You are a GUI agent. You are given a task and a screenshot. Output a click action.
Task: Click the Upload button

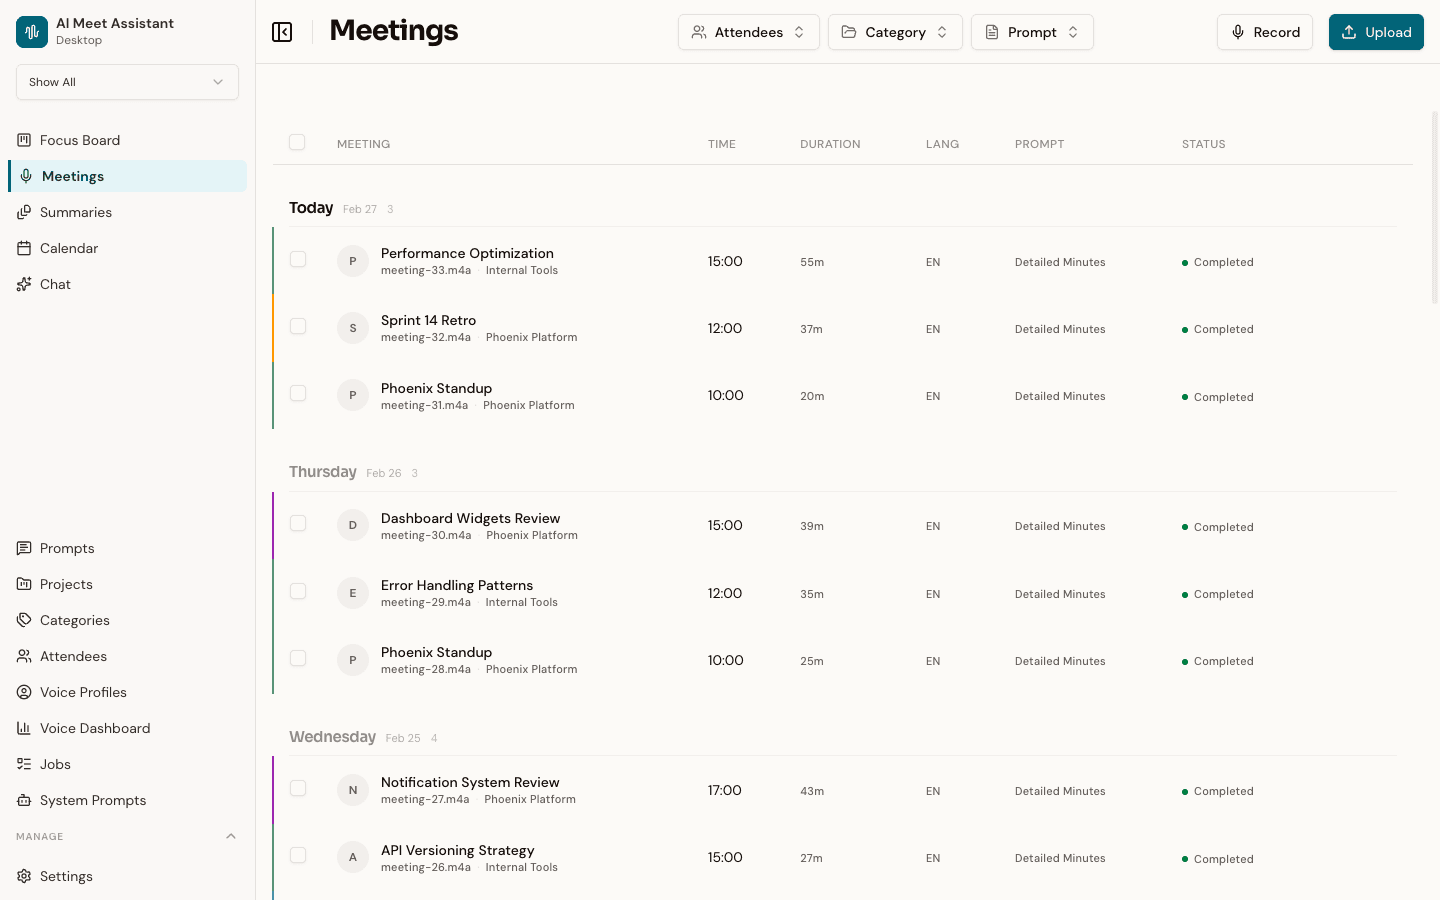click(x=1376, y=31)
